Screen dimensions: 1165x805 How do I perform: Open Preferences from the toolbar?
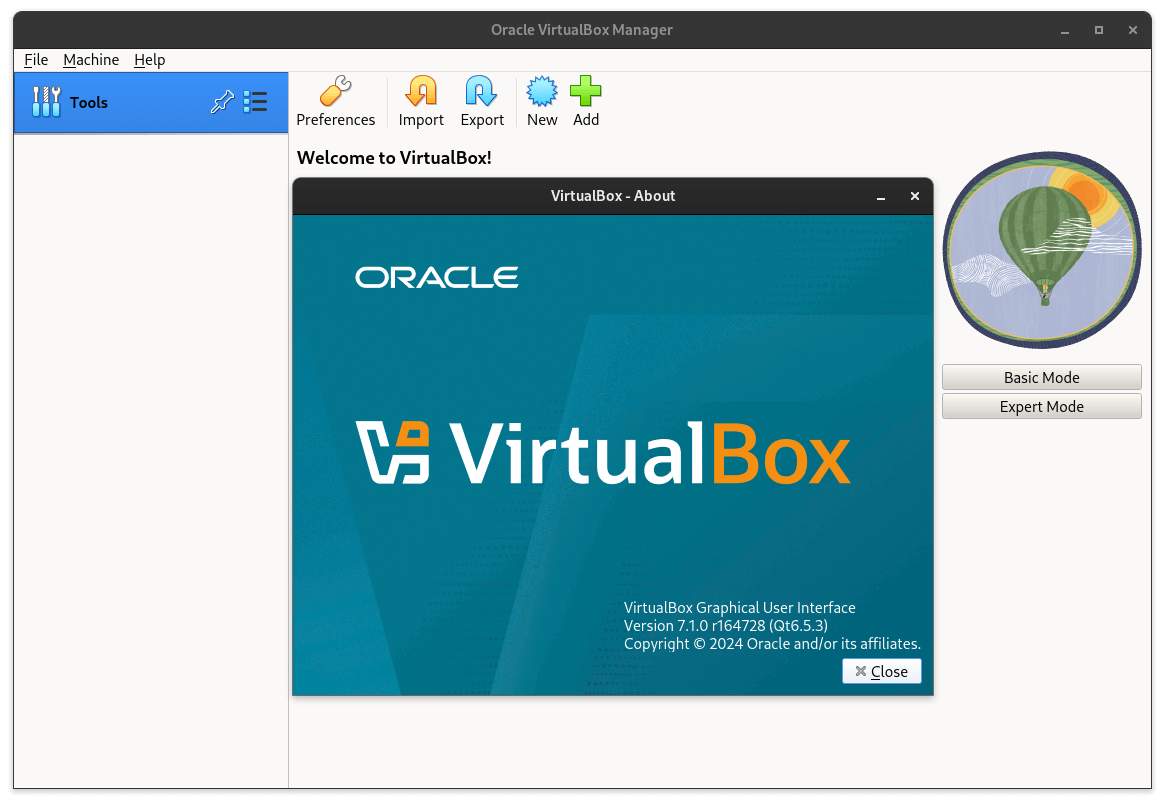tap(336, 100)
